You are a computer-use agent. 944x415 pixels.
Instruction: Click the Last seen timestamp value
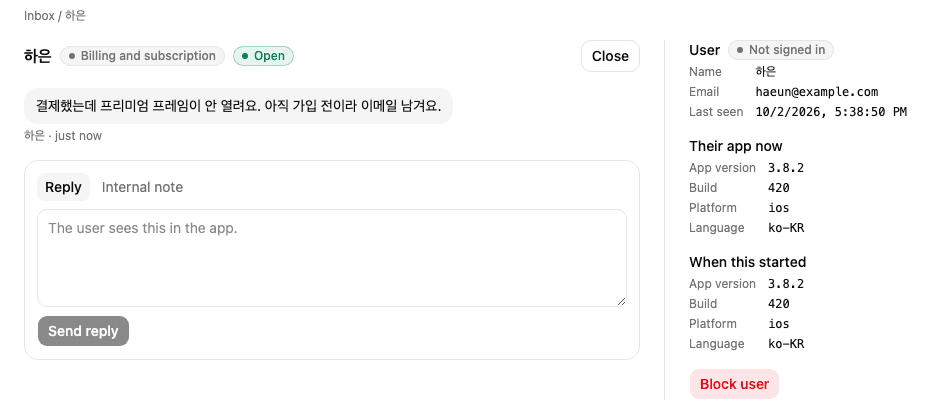(x=831, y=112)
